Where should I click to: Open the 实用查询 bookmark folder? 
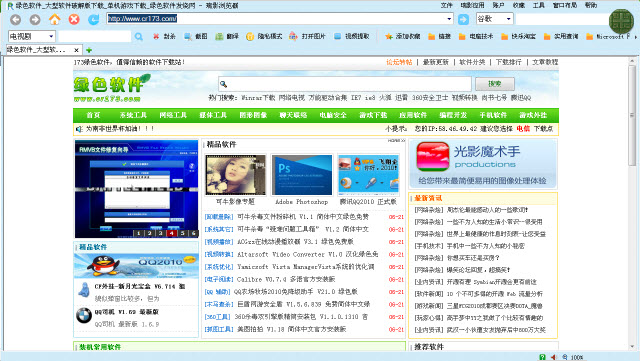click(x=561, y=36)
